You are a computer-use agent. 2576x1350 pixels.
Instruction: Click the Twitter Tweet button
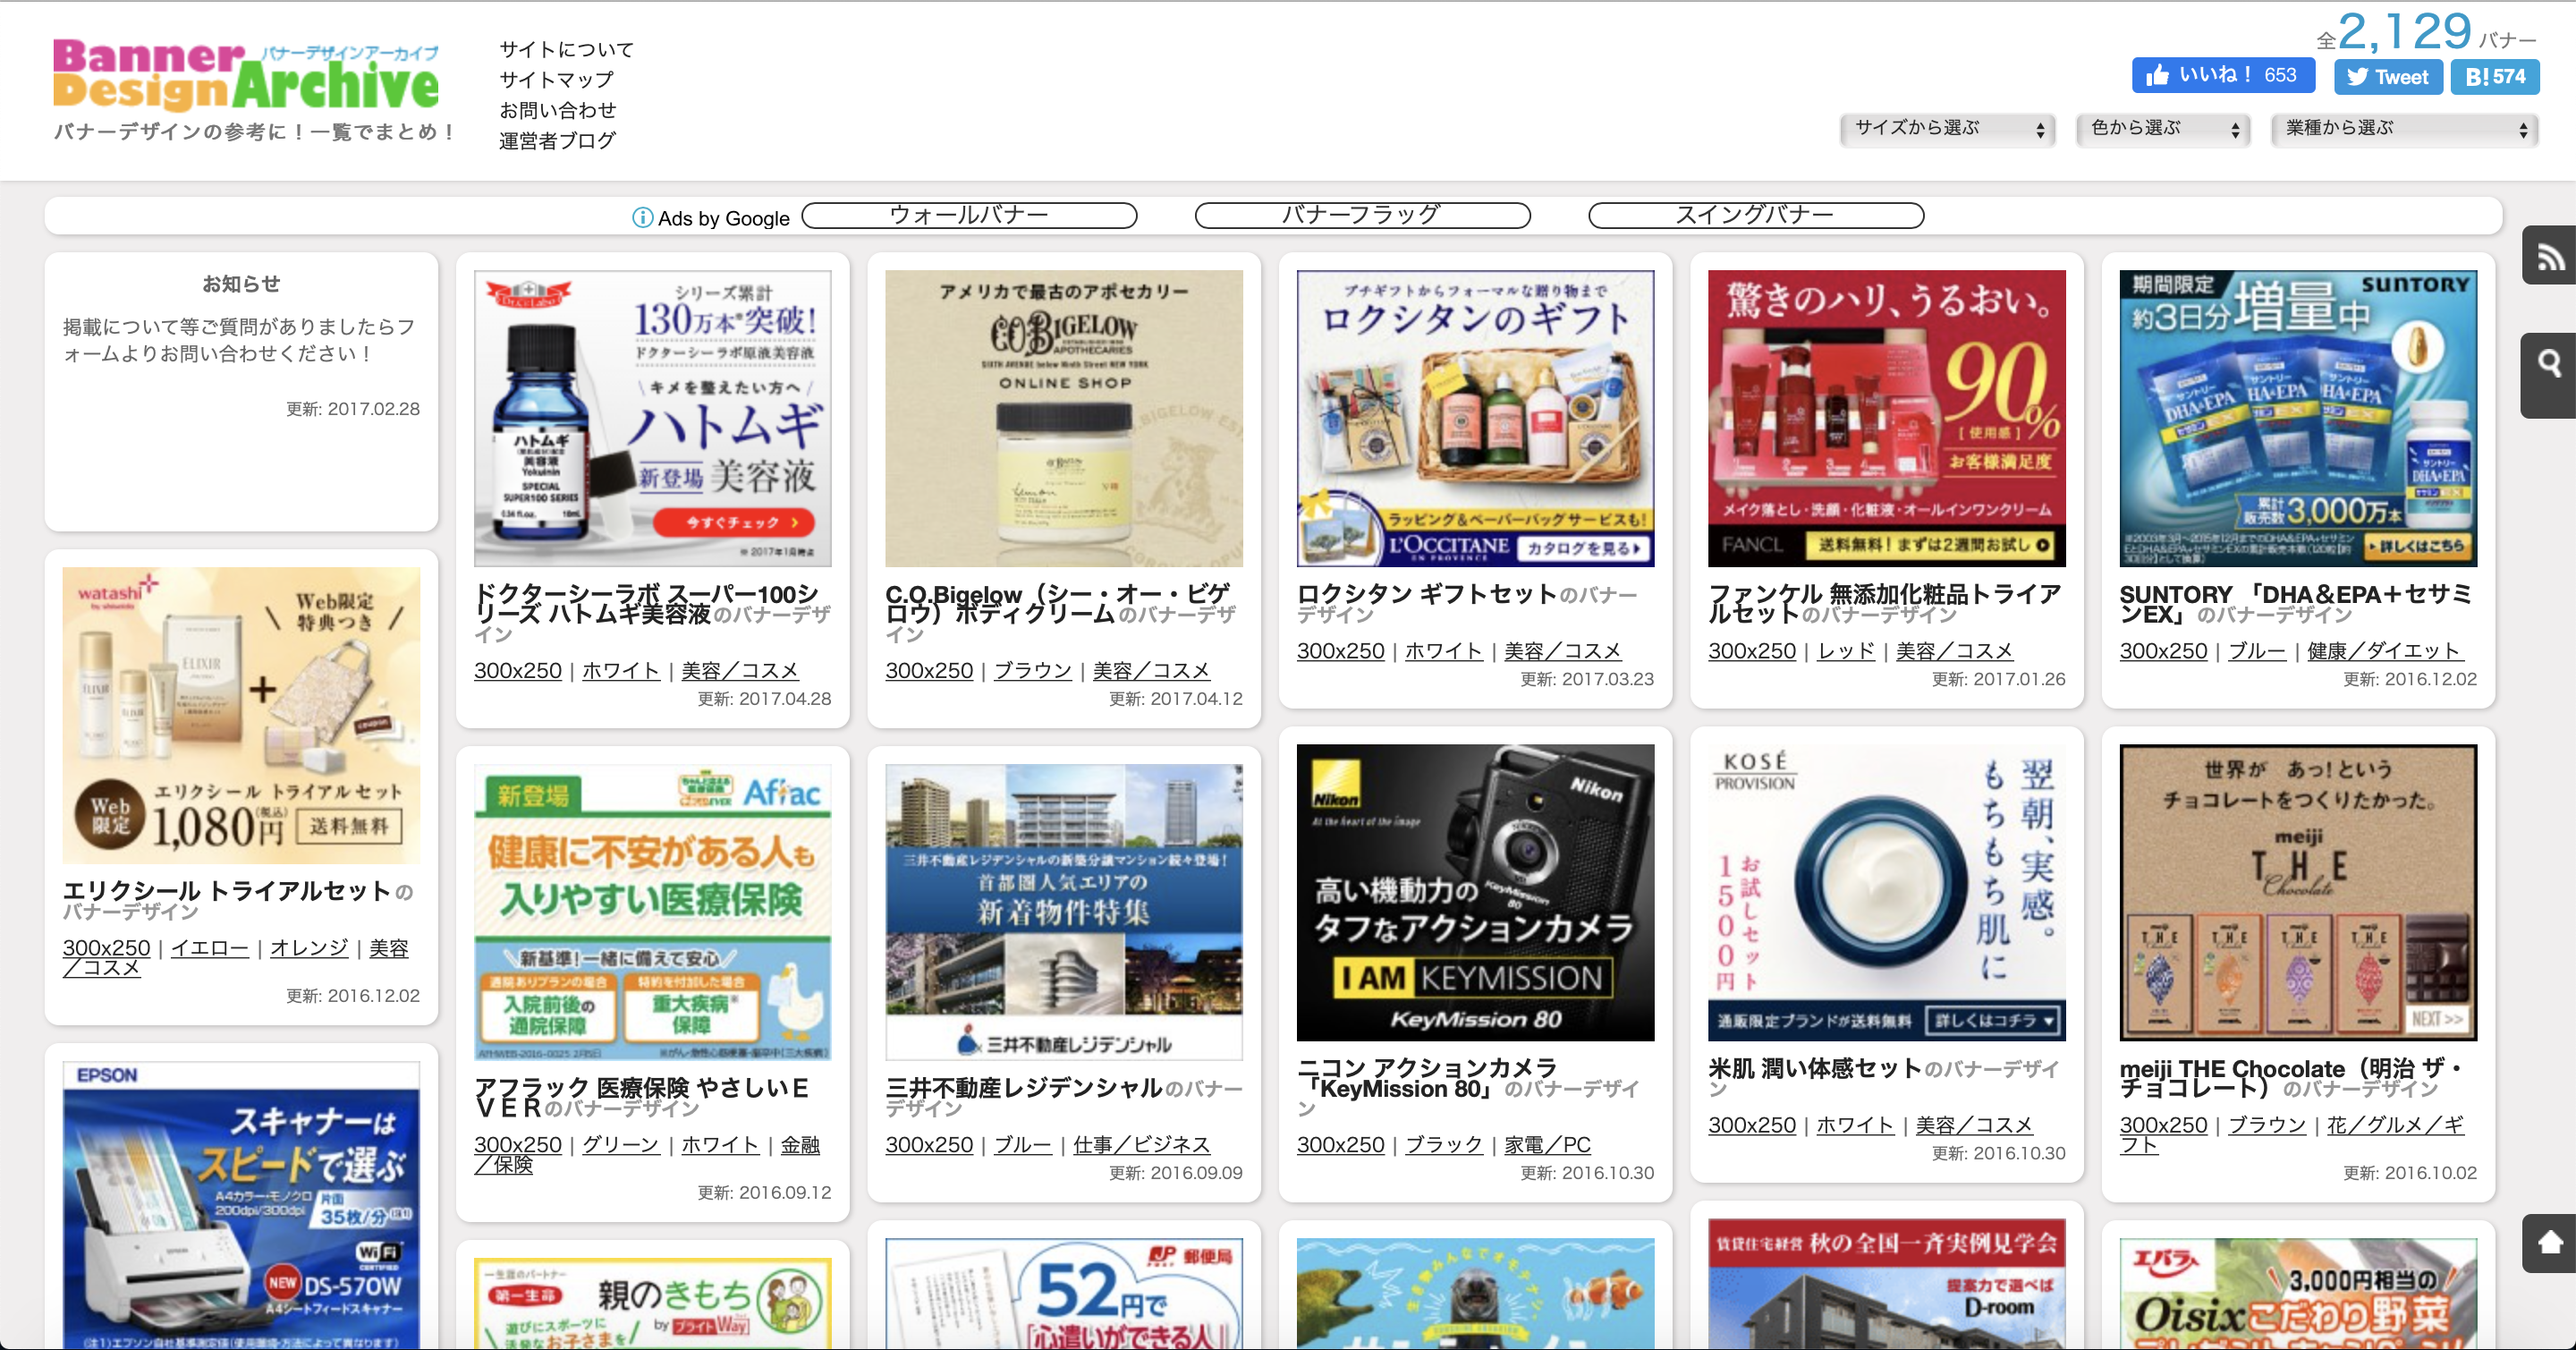point(2387,77)
